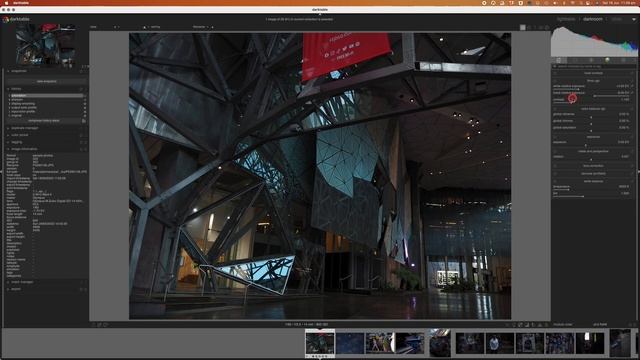640x360 pixels.
Task: Pick white relative exposure from image icon
Action: 632,87
